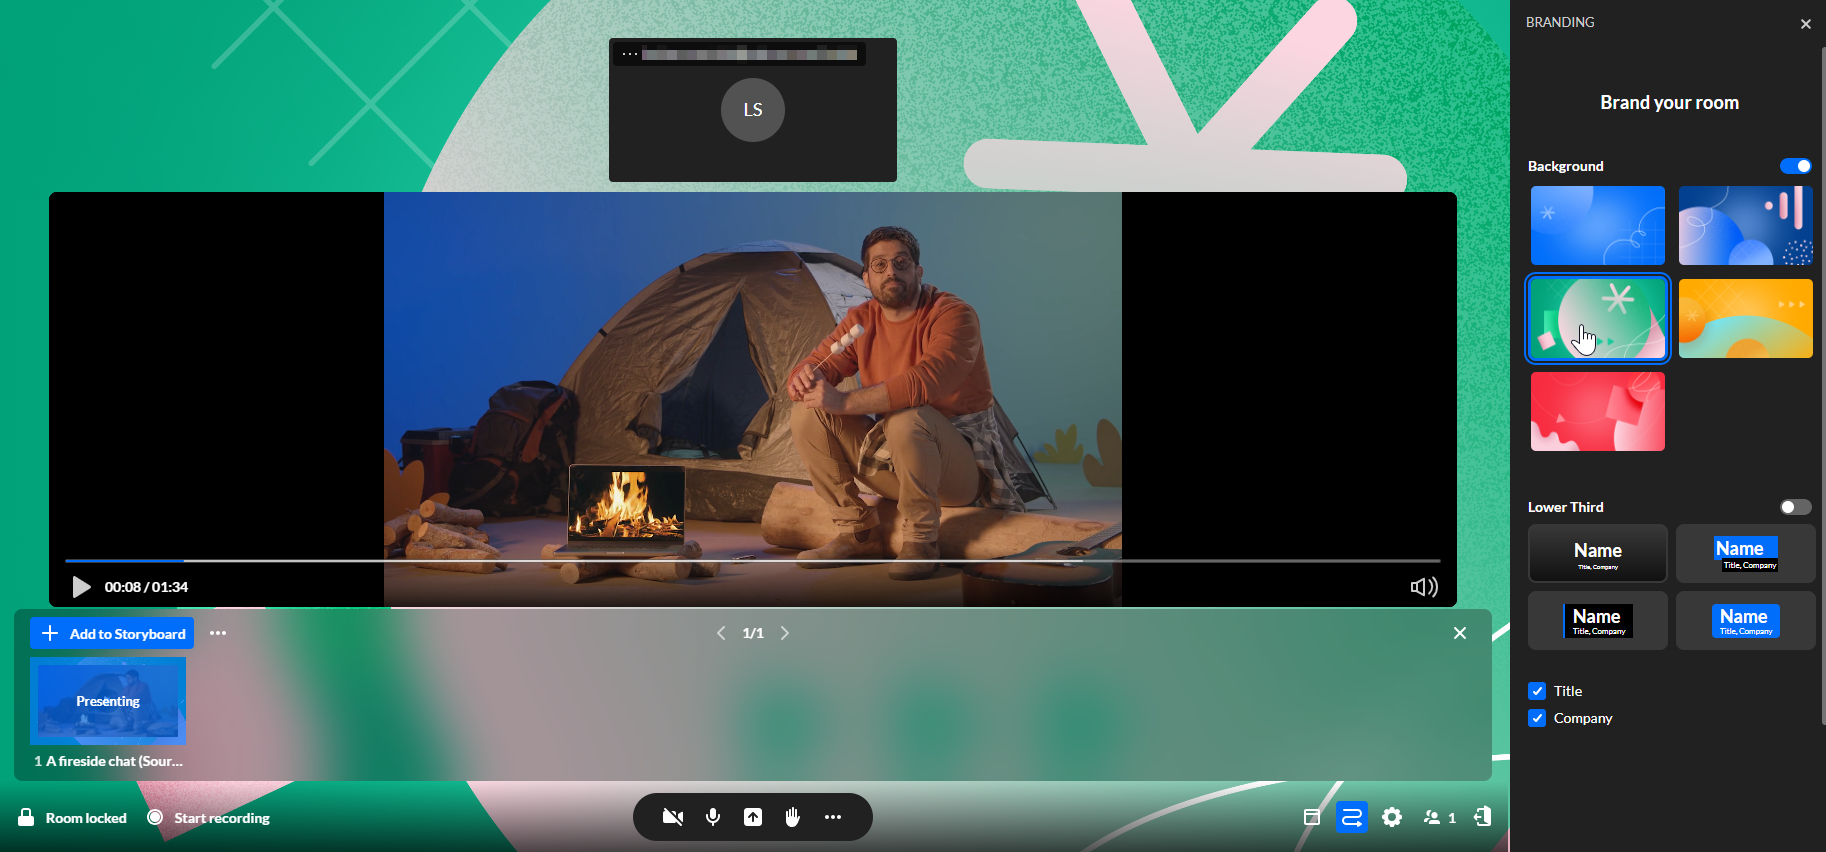
Task: Go to the previous storyboard page
Action: pos(721,633)
